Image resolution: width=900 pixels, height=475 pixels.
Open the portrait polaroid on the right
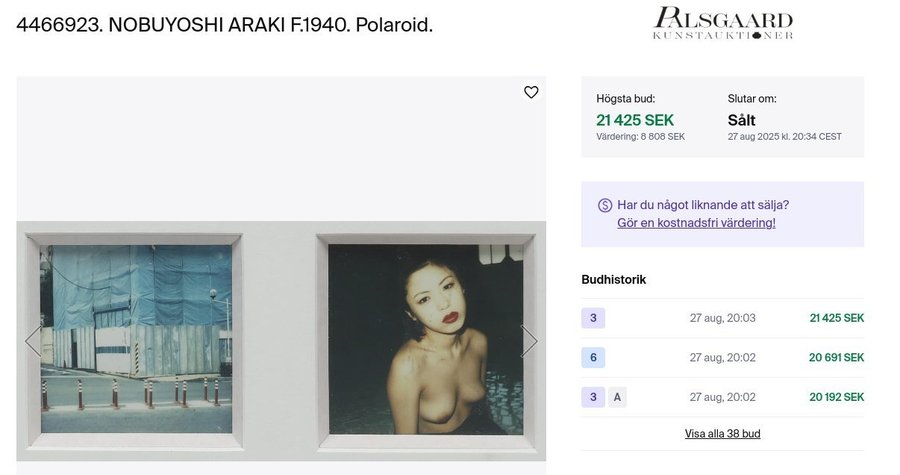[x=426, y=338]
